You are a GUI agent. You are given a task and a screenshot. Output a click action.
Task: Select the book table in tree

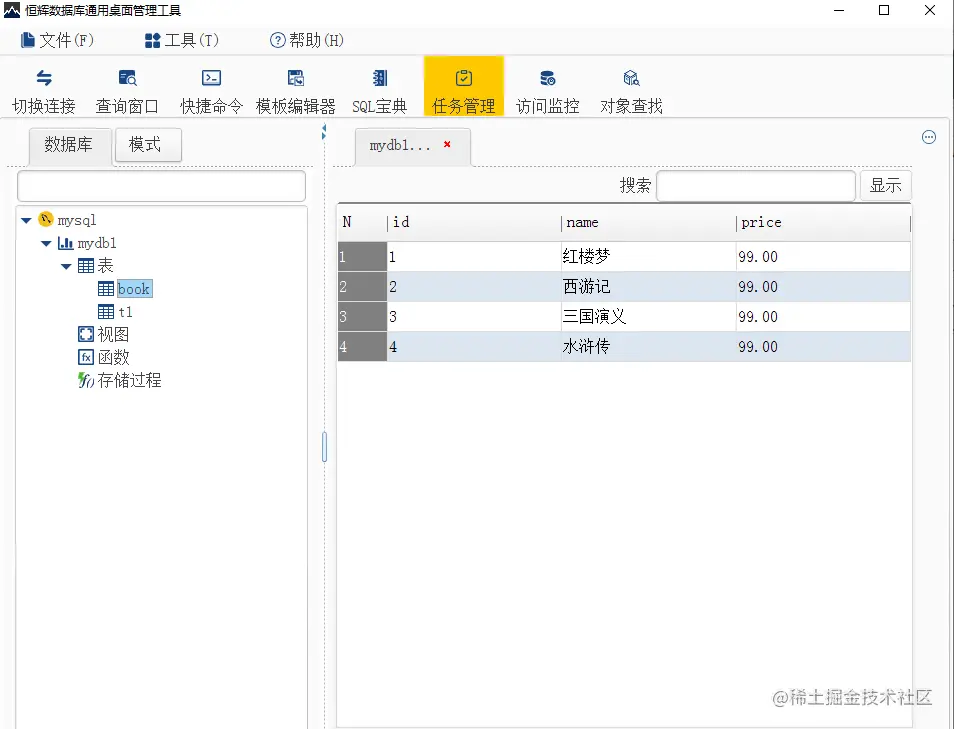134,289
